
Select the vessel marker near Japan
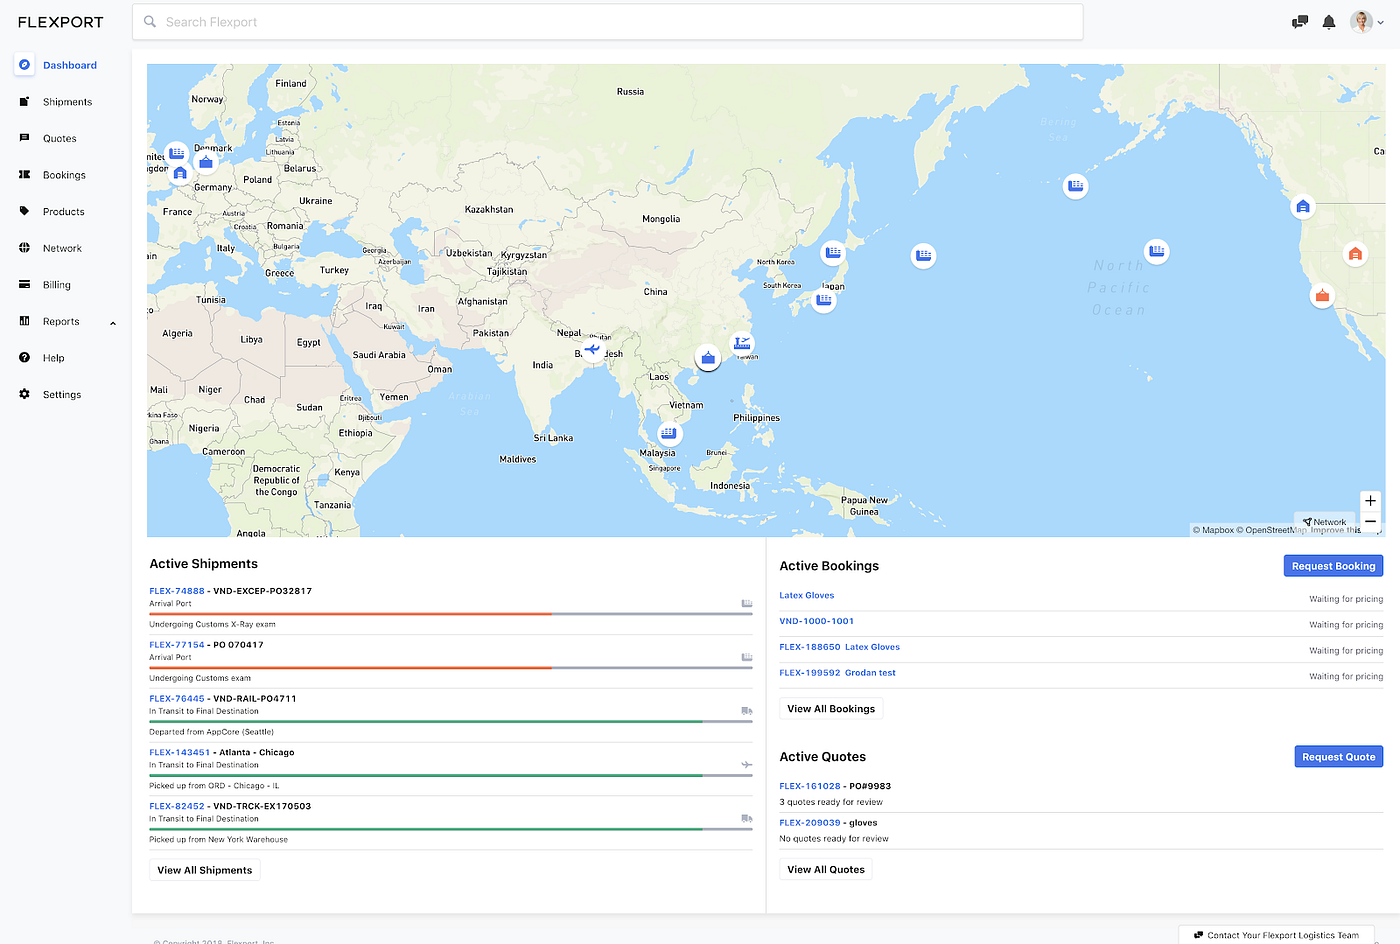823,299
